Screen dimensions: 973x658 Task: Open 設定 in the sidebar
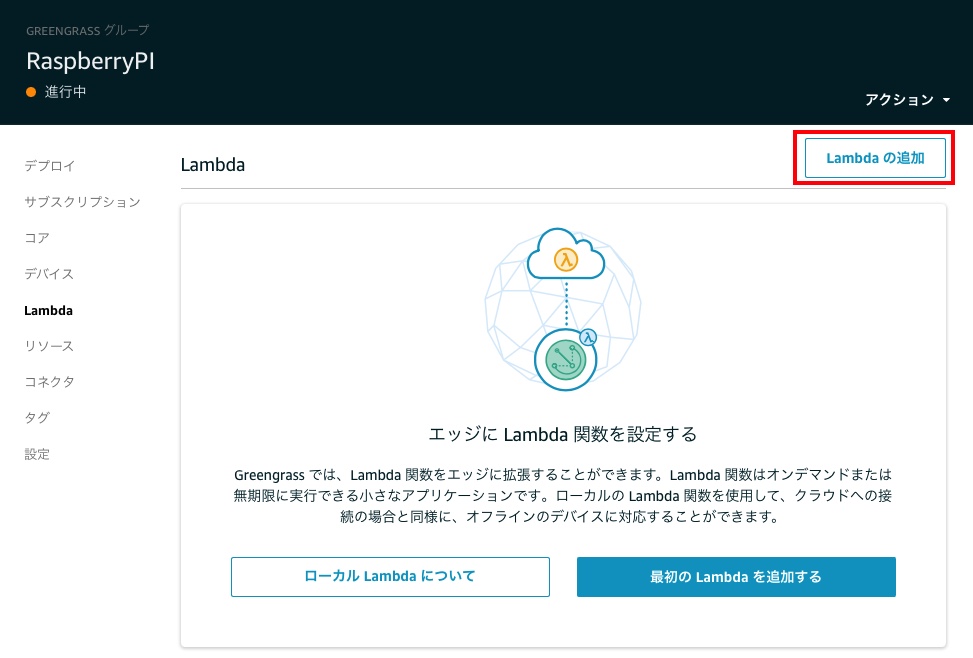[37, 454]
